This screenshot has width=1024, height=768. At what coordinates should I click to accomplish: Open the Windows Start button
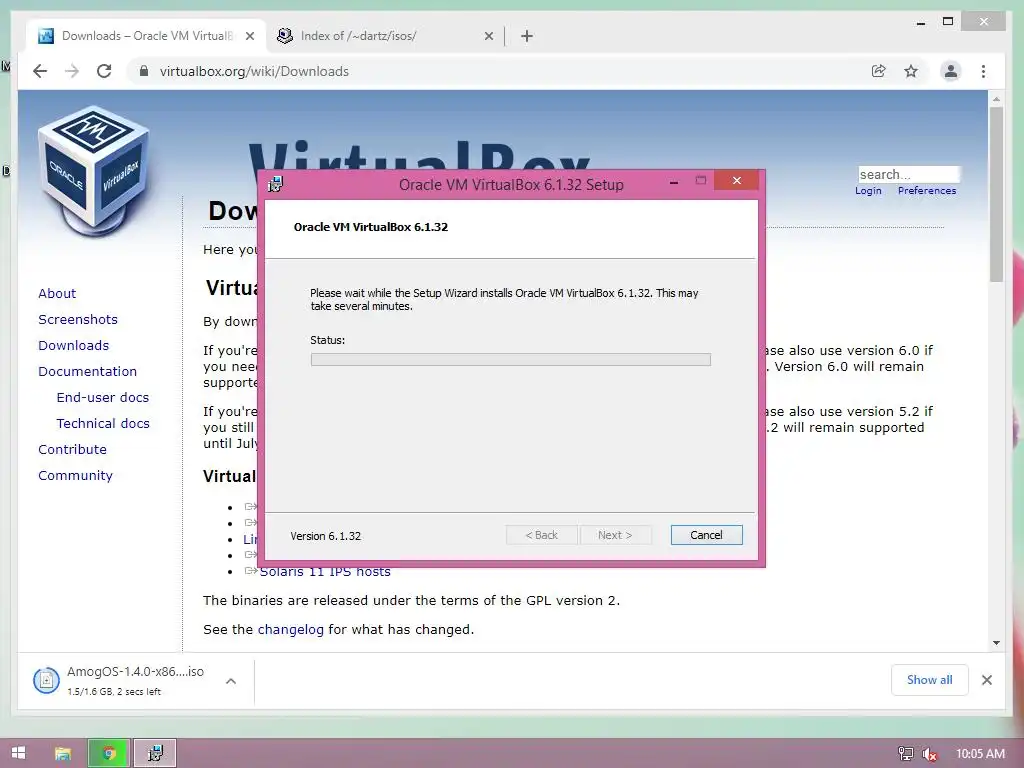pyautogui.click(x=19, y=753)
